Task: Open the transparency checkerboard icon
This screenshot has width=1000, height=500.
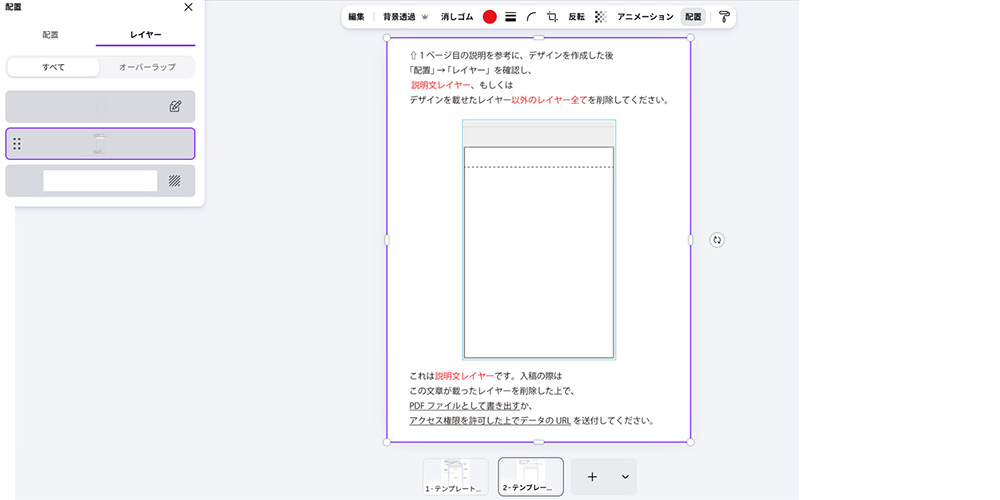Action: (x=600, y=17)
